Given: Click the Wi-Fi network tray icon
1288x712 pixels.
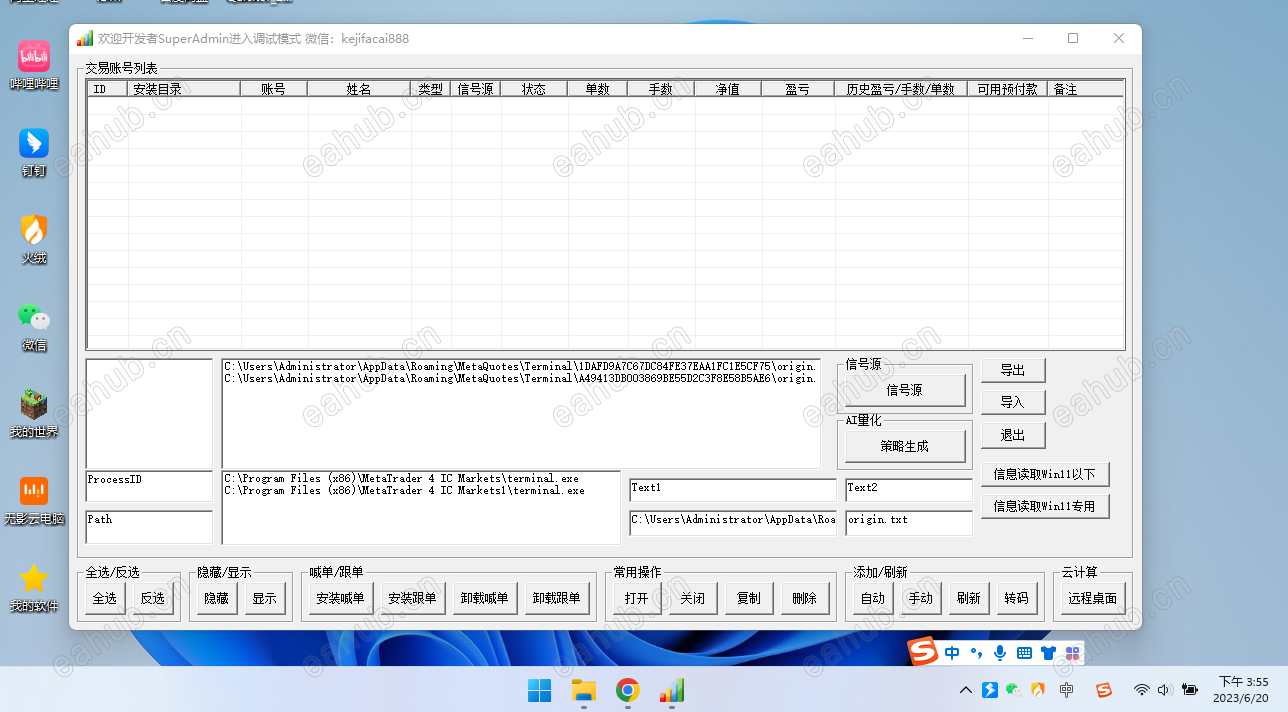Looking at the screenshot, I should [1142, 690].
